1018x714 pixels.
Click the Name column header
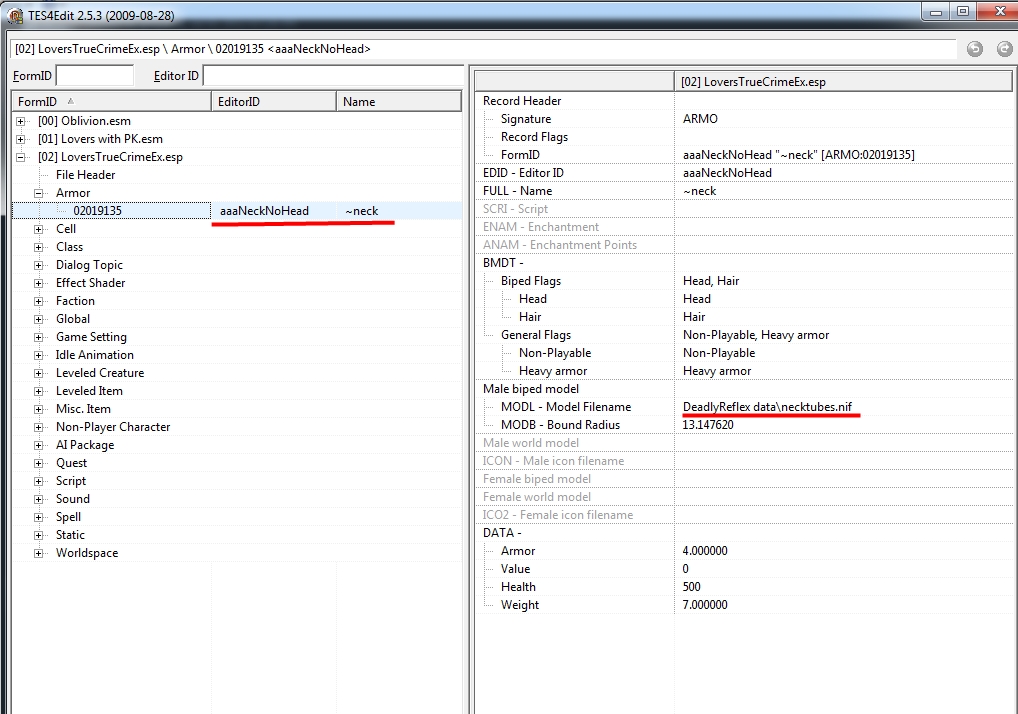397,101
